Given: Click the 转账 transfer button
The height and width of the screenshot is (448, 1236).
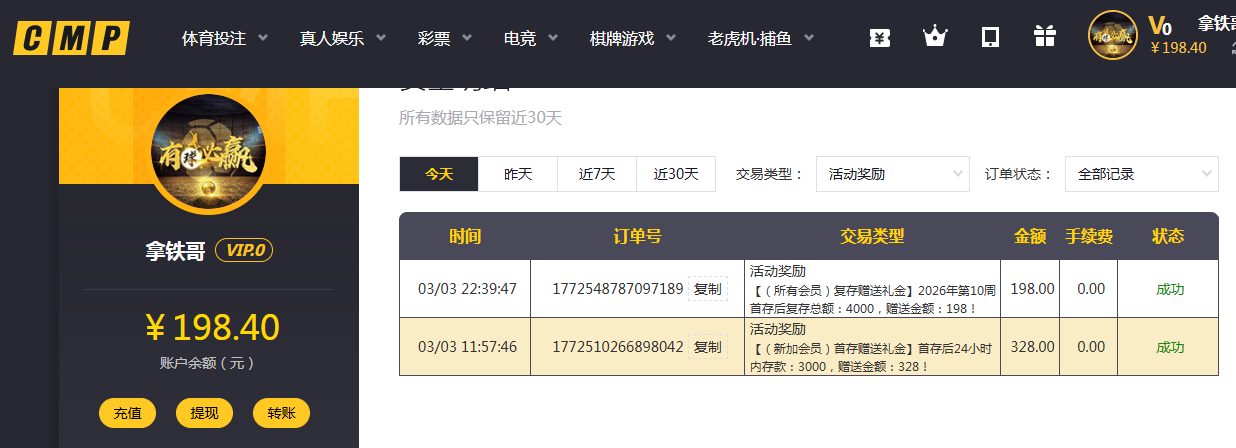Looking at the screenshot, I should 281,413.
